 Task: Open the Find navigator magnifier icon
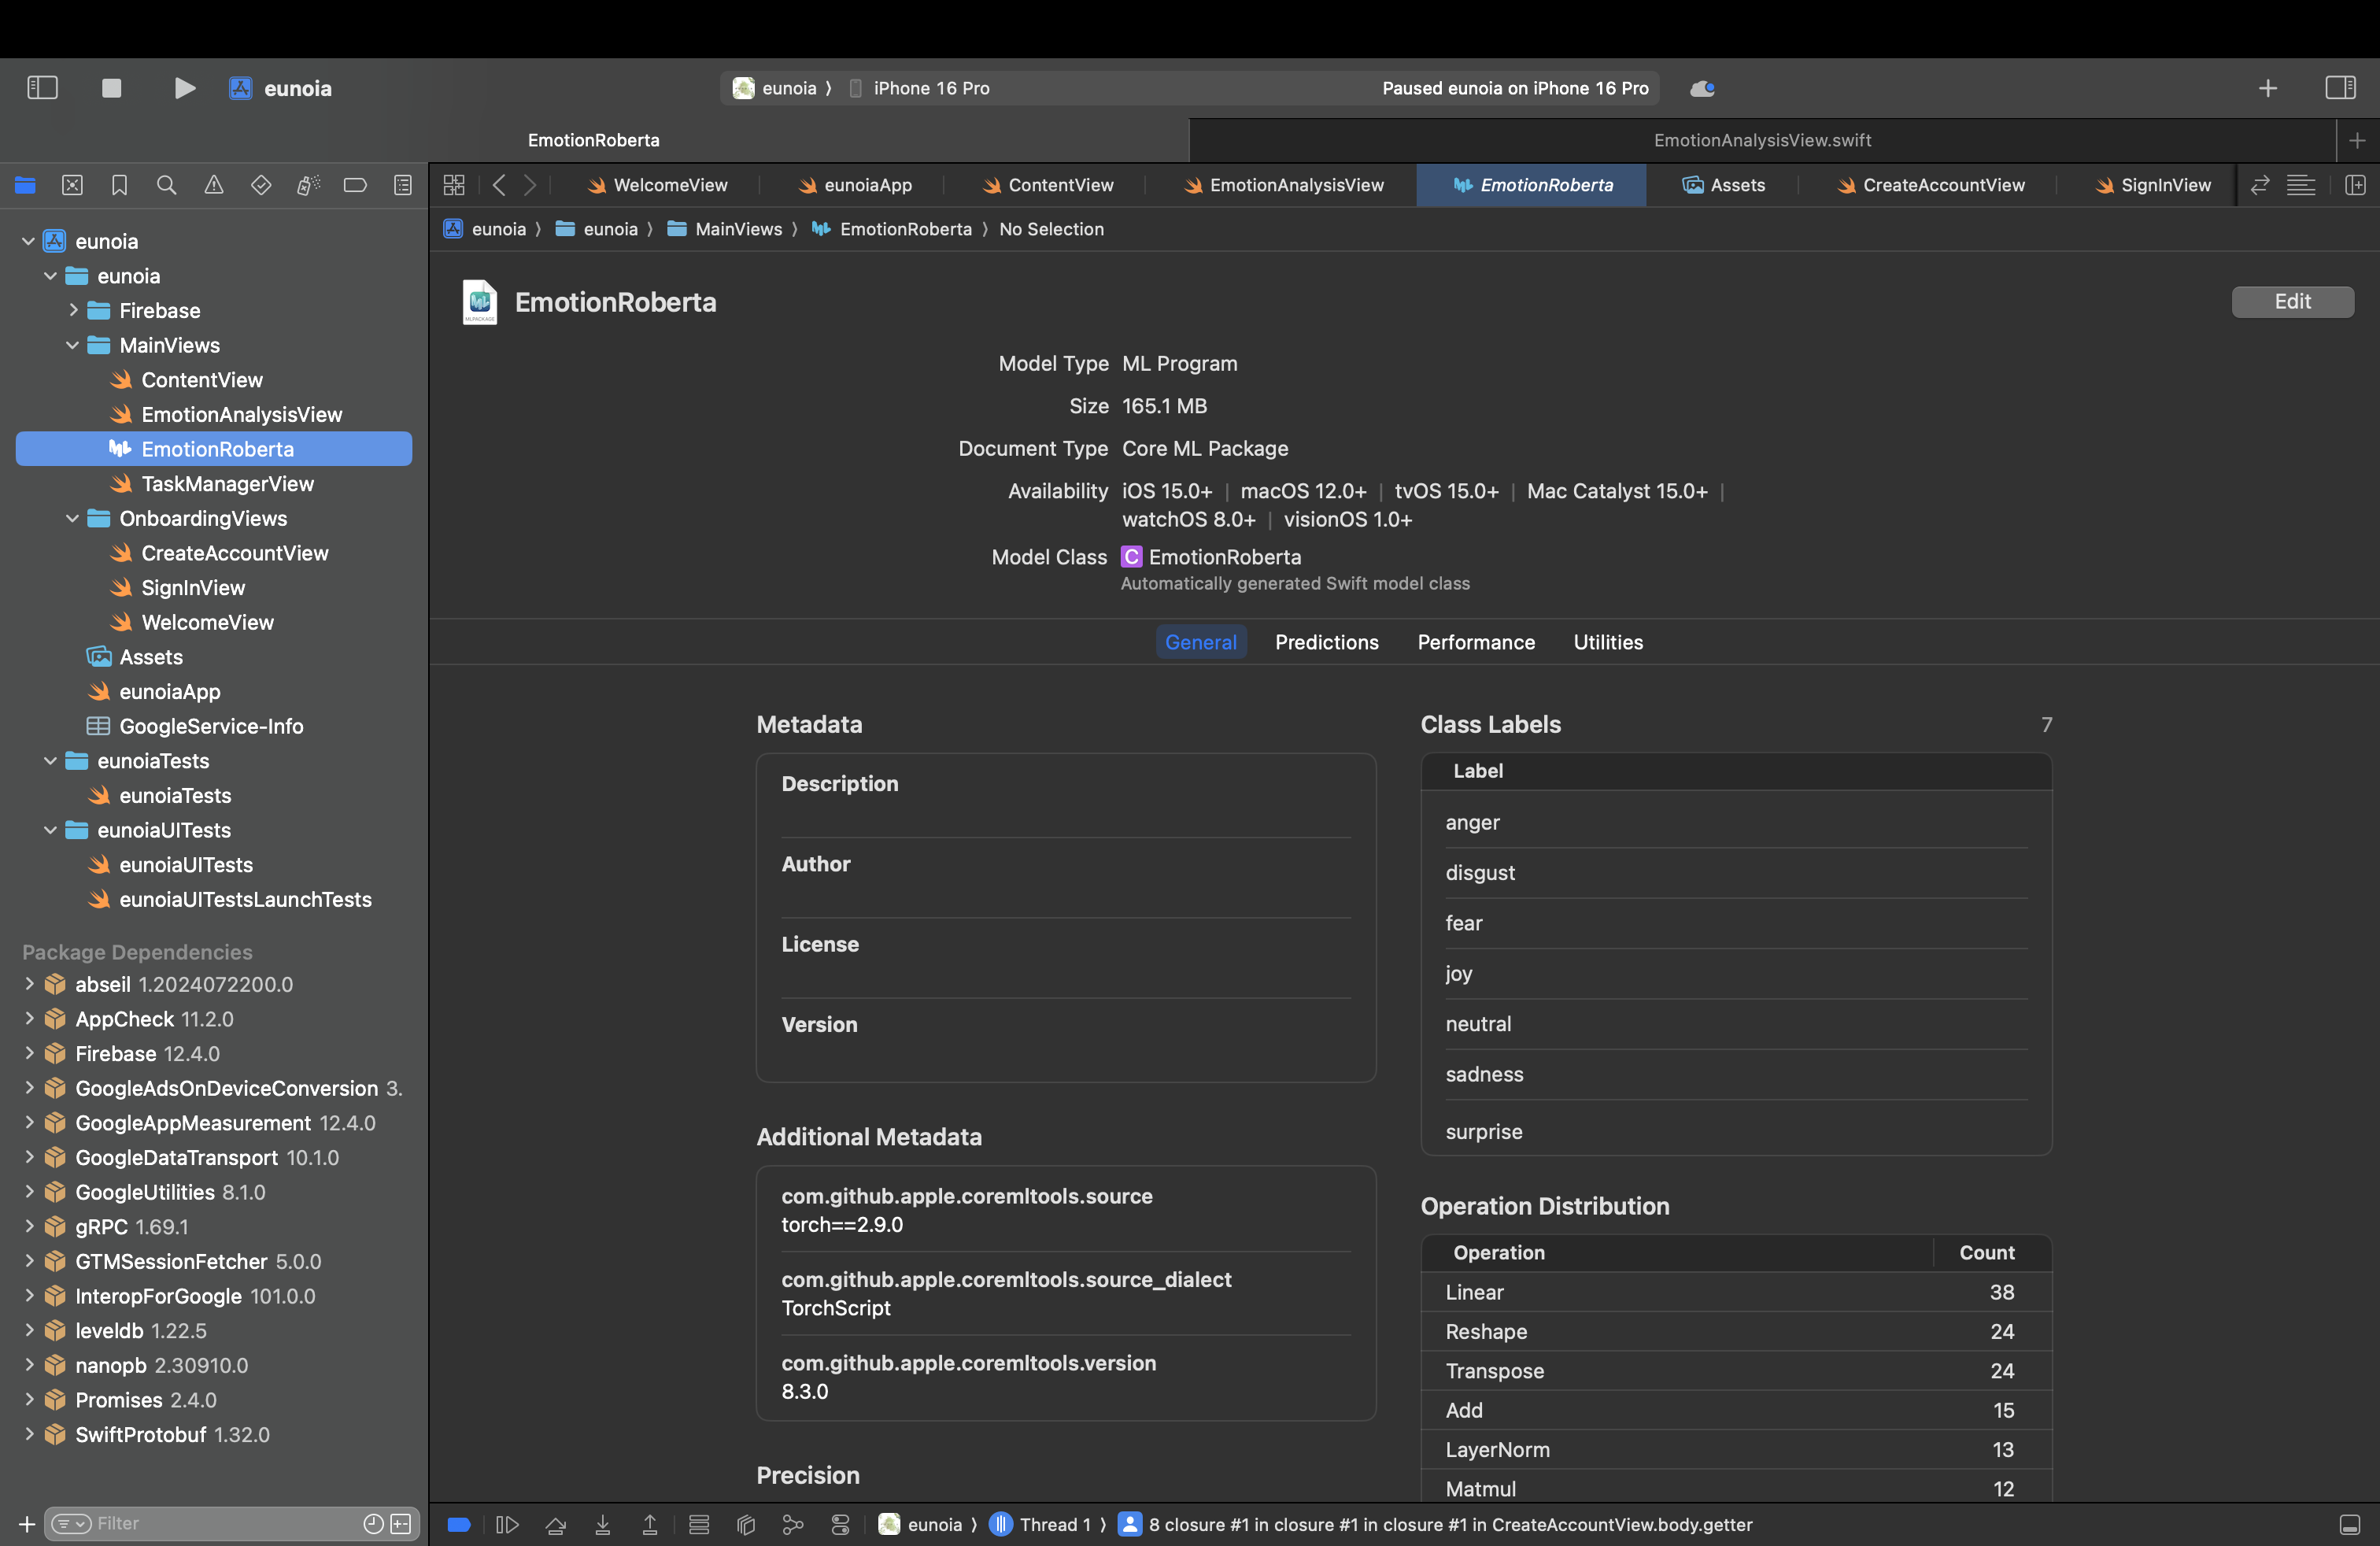166,185
